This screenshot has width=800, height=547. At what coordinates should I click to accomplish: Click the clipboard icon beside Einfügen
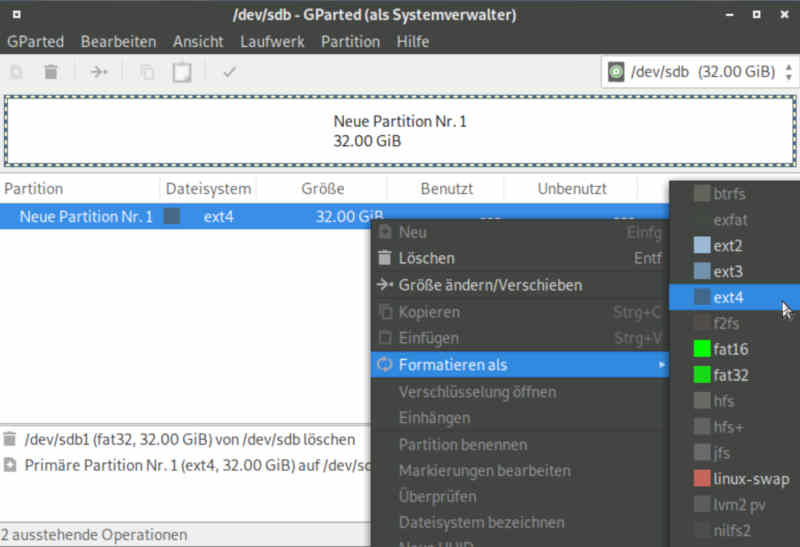click(385, 337)
